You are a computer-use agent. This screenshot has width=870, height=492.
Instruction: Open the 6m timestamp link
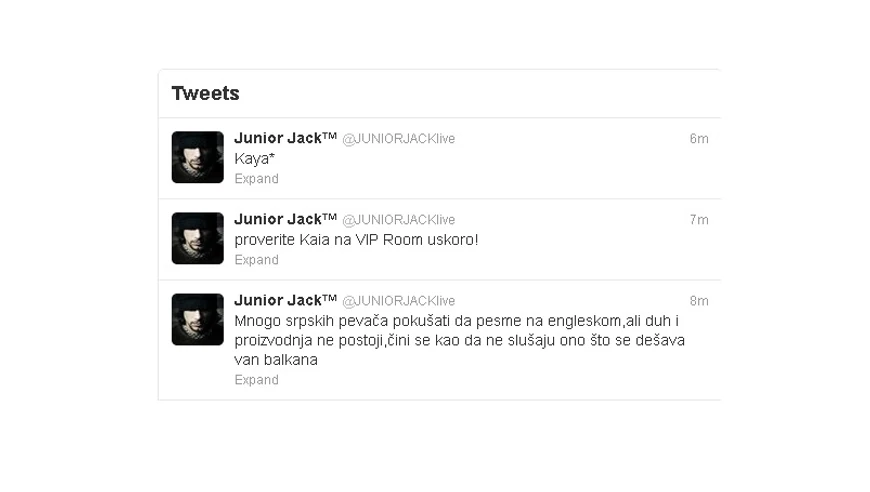pyautogui.click(x=699, y=139)
